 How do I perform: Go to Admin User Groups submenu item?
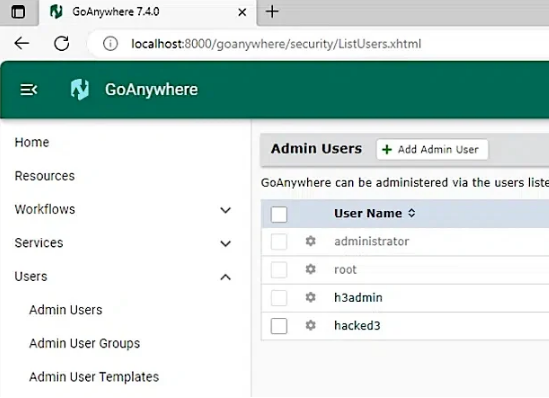point(84,343)
